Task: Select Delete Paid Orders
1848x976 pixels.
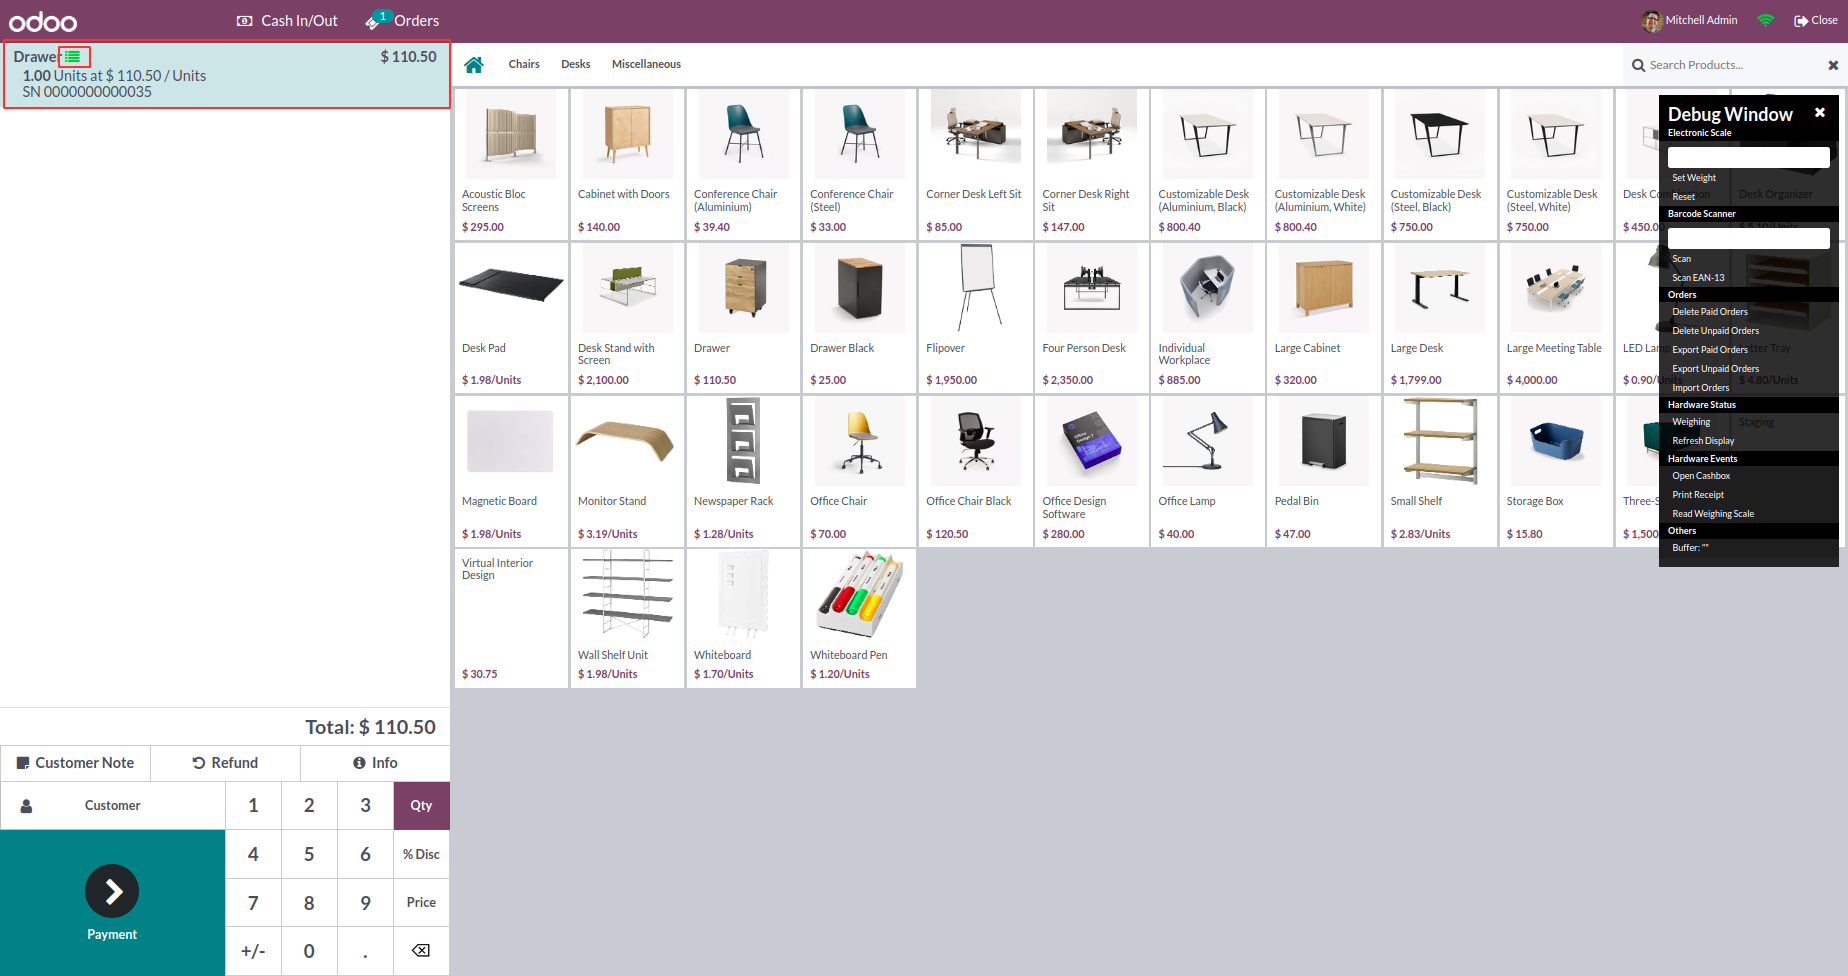Action: [x=1710, y=312]
